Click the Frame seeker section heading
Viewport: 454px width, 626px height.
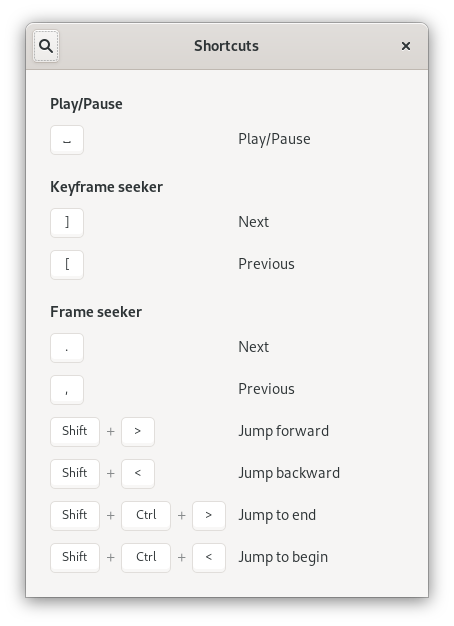pyautogui.click(x=96, y=312)
